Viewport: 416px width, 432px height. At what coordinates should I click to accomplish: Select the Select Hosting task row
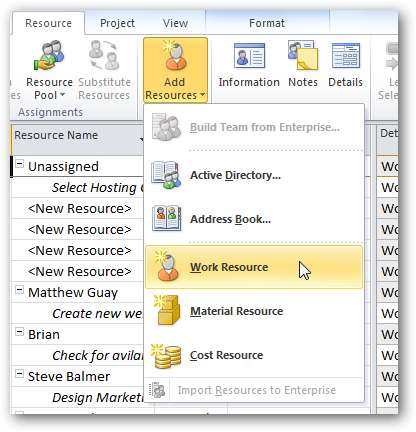pyautogui.click(x=78, y=188)
